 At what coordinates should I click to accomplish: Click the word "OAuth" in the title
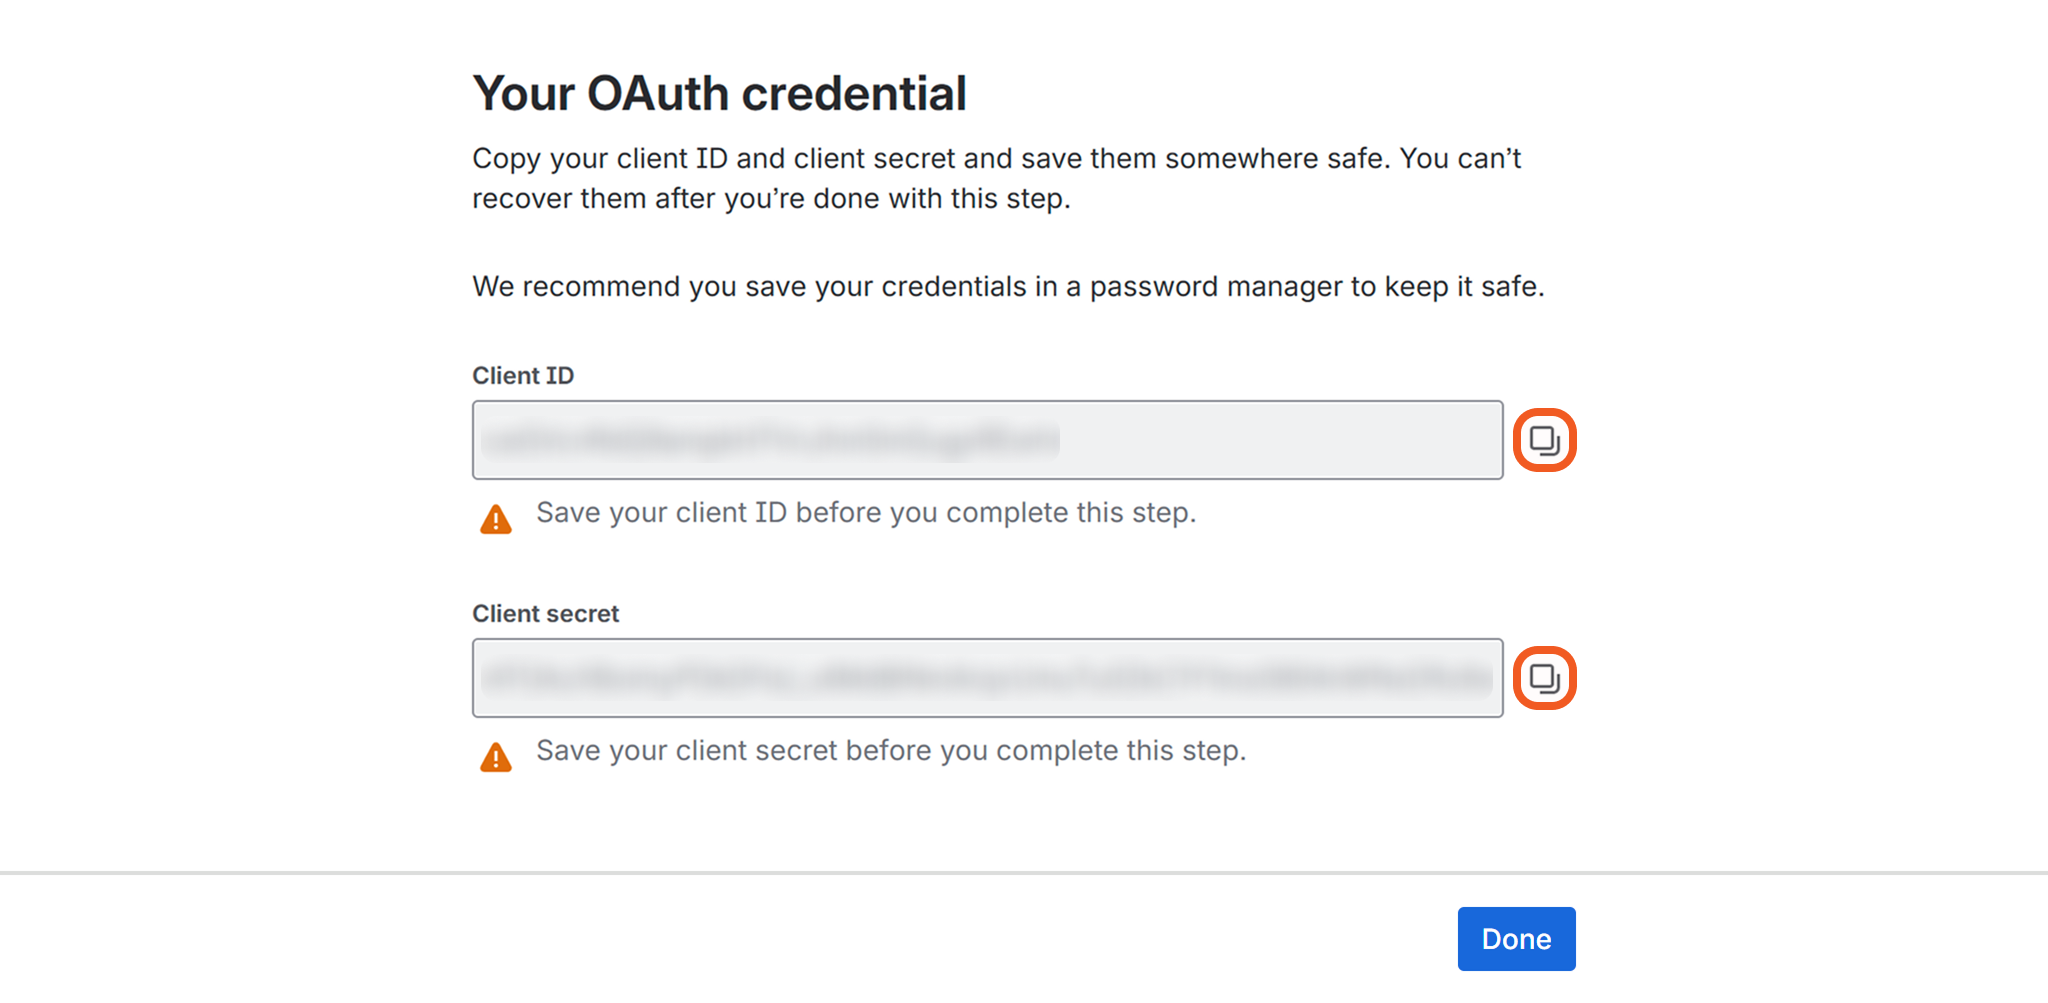[x=658, y=94]
